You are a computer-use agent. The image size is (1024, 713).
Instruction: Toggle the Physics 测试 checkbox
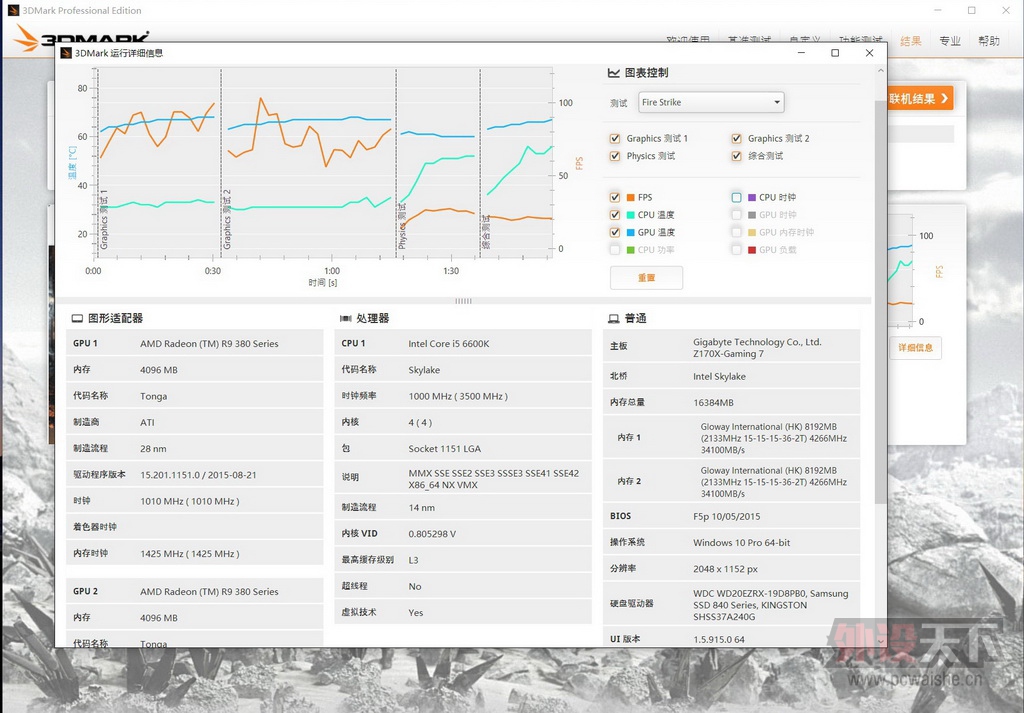coord(615,156)
